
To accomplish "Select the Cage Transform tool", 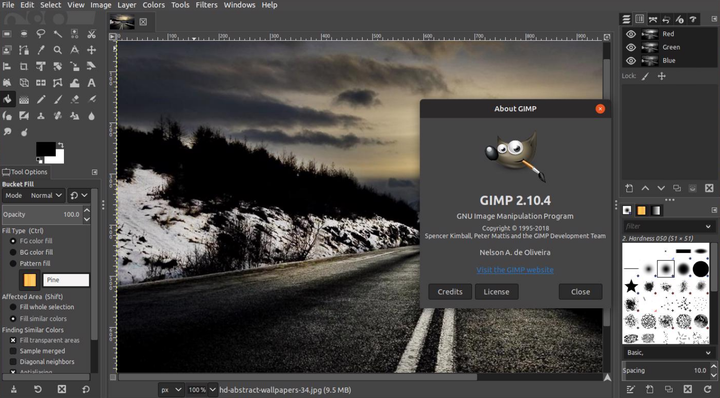I will coord(58,83).
